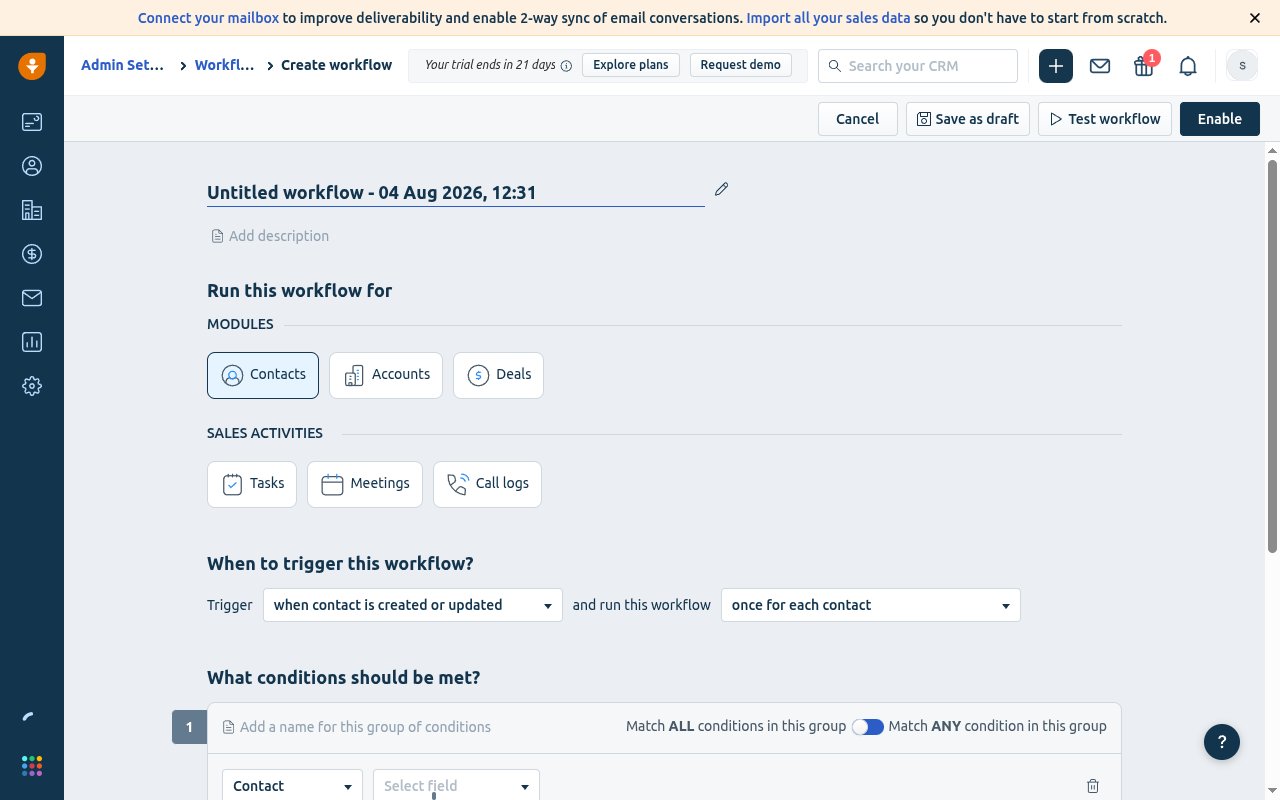1280x800 pixels.
Task: Open the Contact entity dropdown
Action: tap(293, 786)
